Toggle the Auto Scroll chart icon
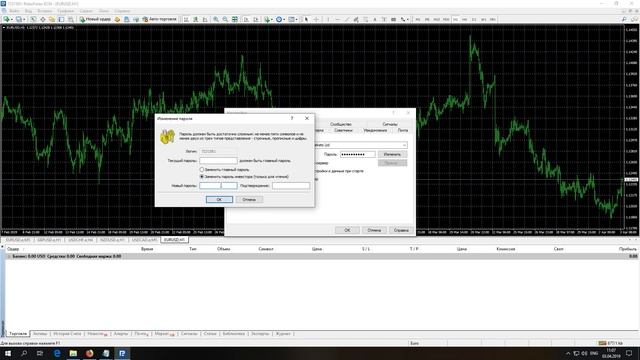The height and width of the screenshot is (360, 640). coord(246,19)
